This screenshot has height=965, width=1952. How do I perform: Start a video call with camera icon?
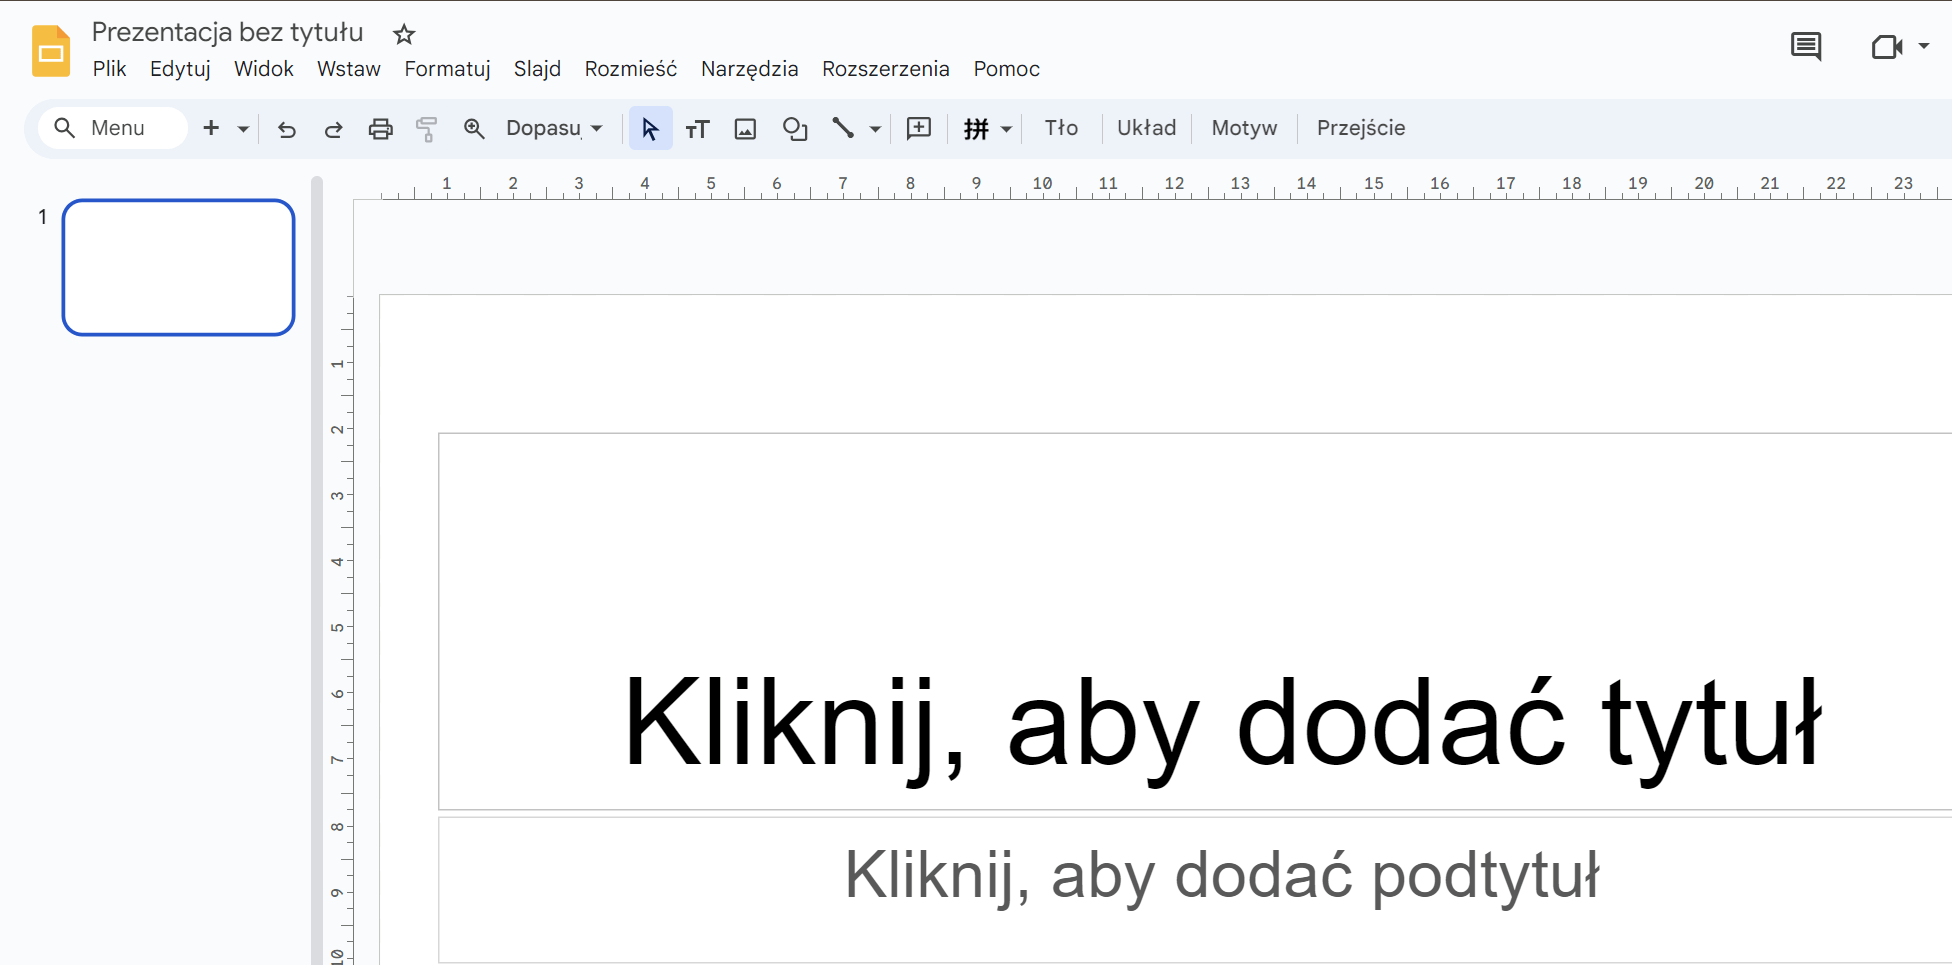[1887, 46]
